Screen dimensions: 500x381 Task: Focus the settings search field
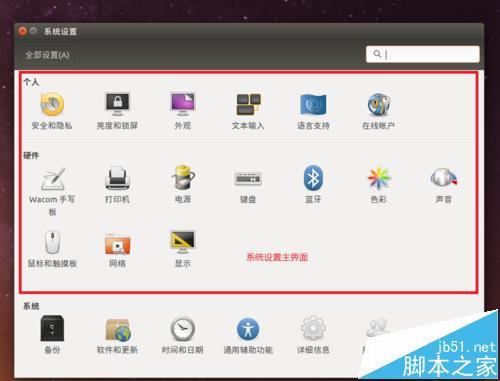(423, 54)
